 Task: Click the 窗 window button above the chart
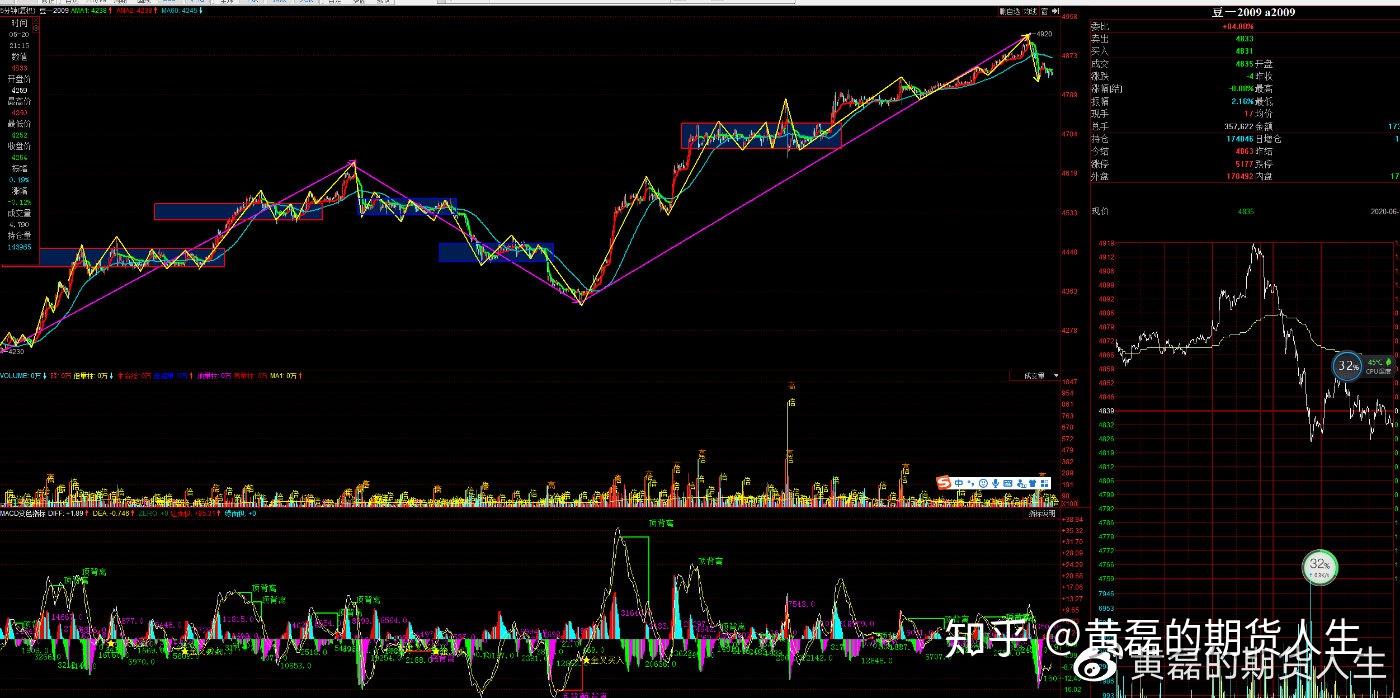1044,12
